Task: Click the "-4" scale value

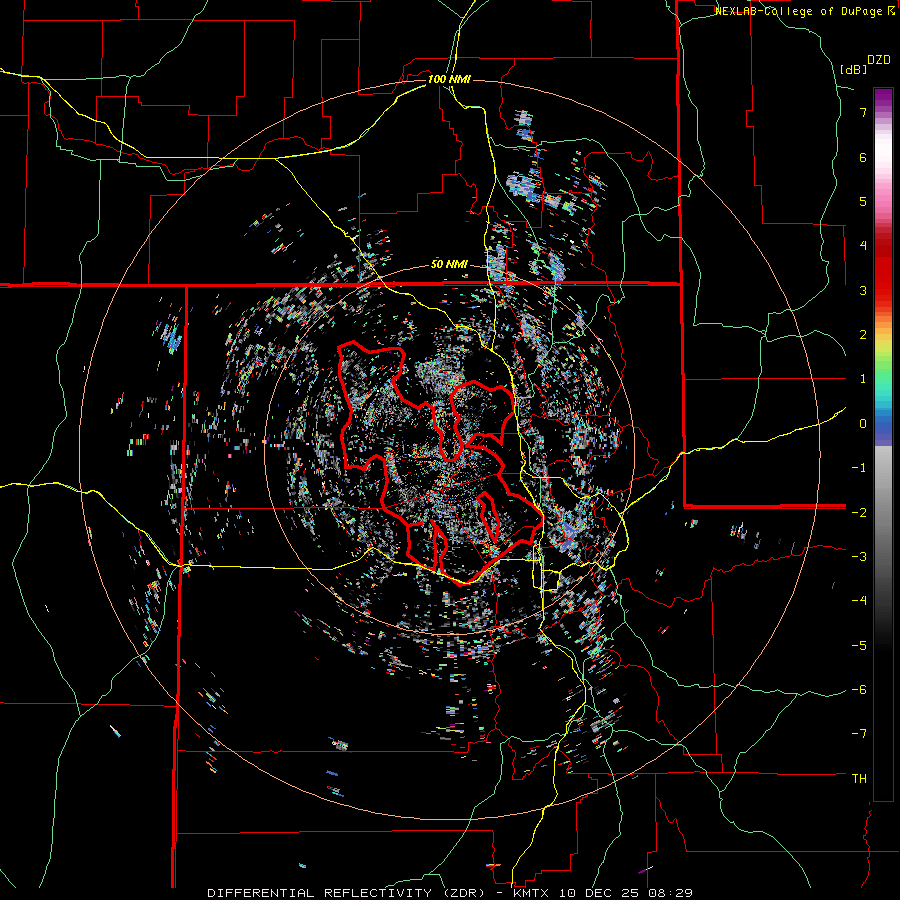Action: coord(859,601)
